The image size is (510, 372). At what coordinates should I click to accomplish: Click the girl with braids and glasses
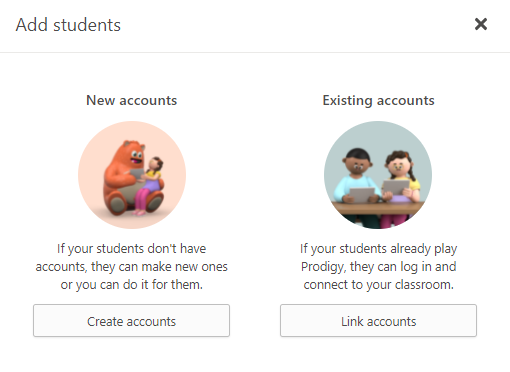402,175
